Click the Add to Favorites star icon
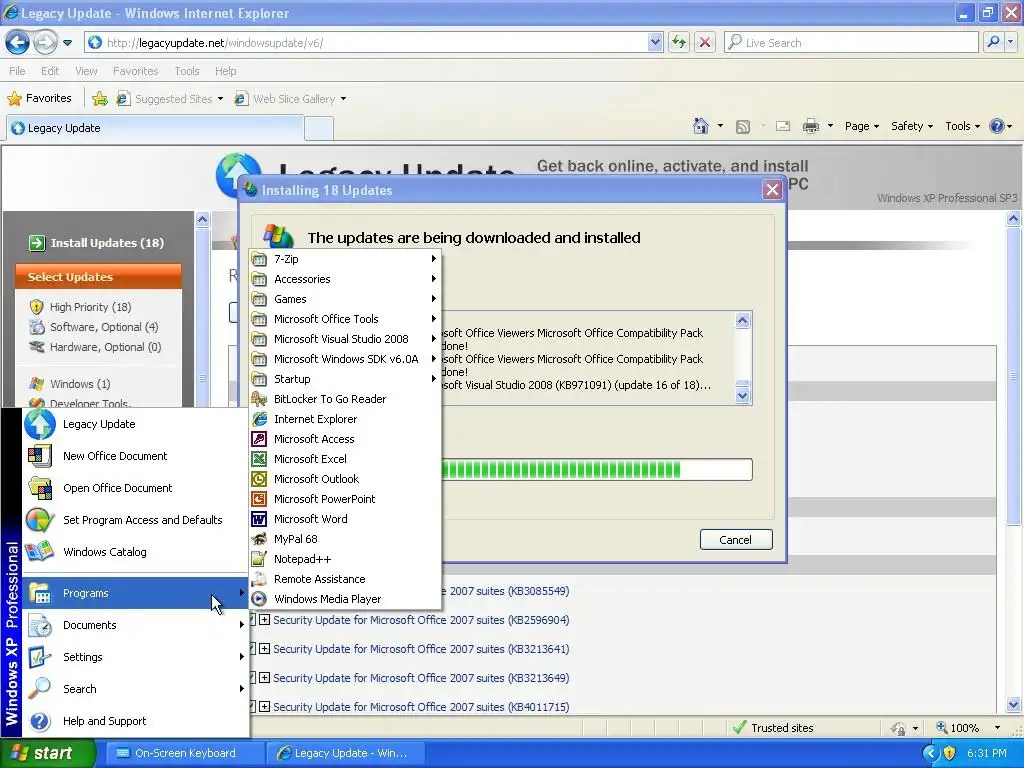Viewport: 1024px width, 768px height. point(100,99)
